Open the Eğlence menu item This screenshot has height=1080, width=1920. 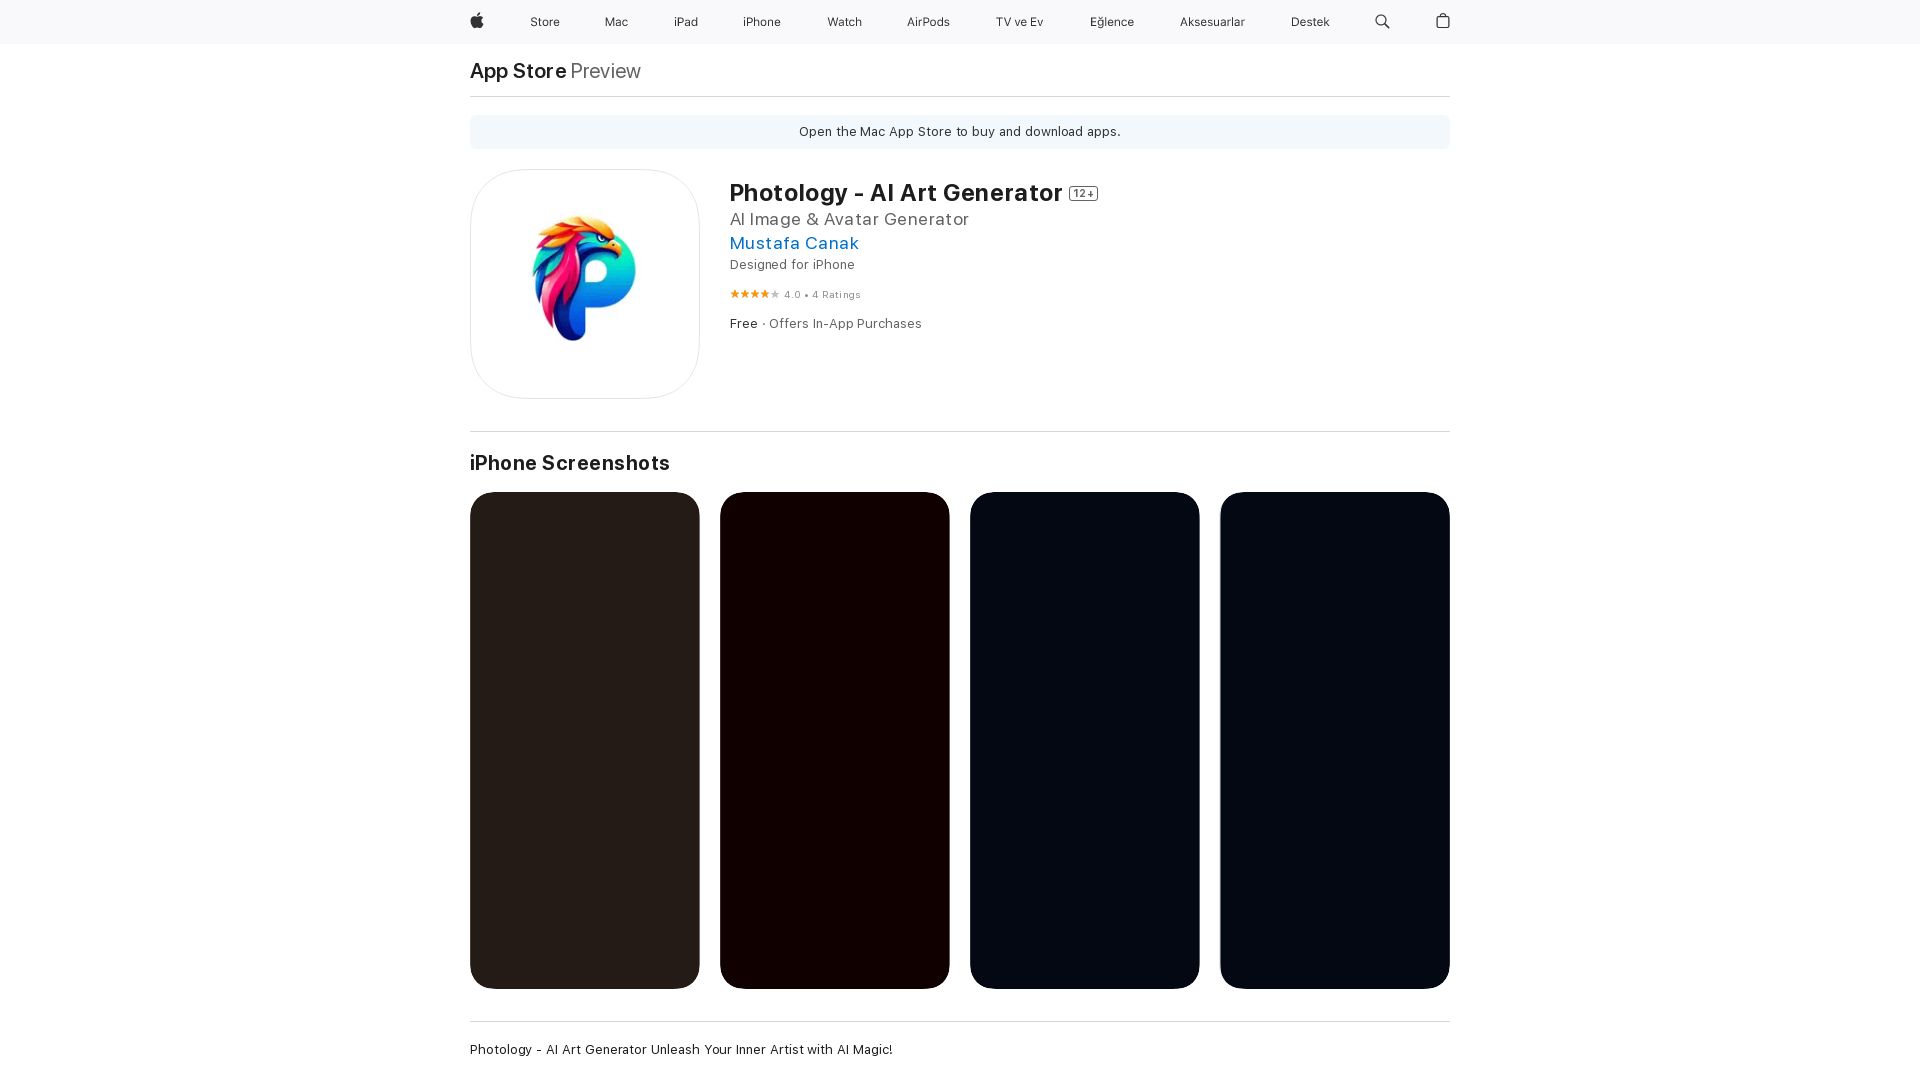point(1111,22)
